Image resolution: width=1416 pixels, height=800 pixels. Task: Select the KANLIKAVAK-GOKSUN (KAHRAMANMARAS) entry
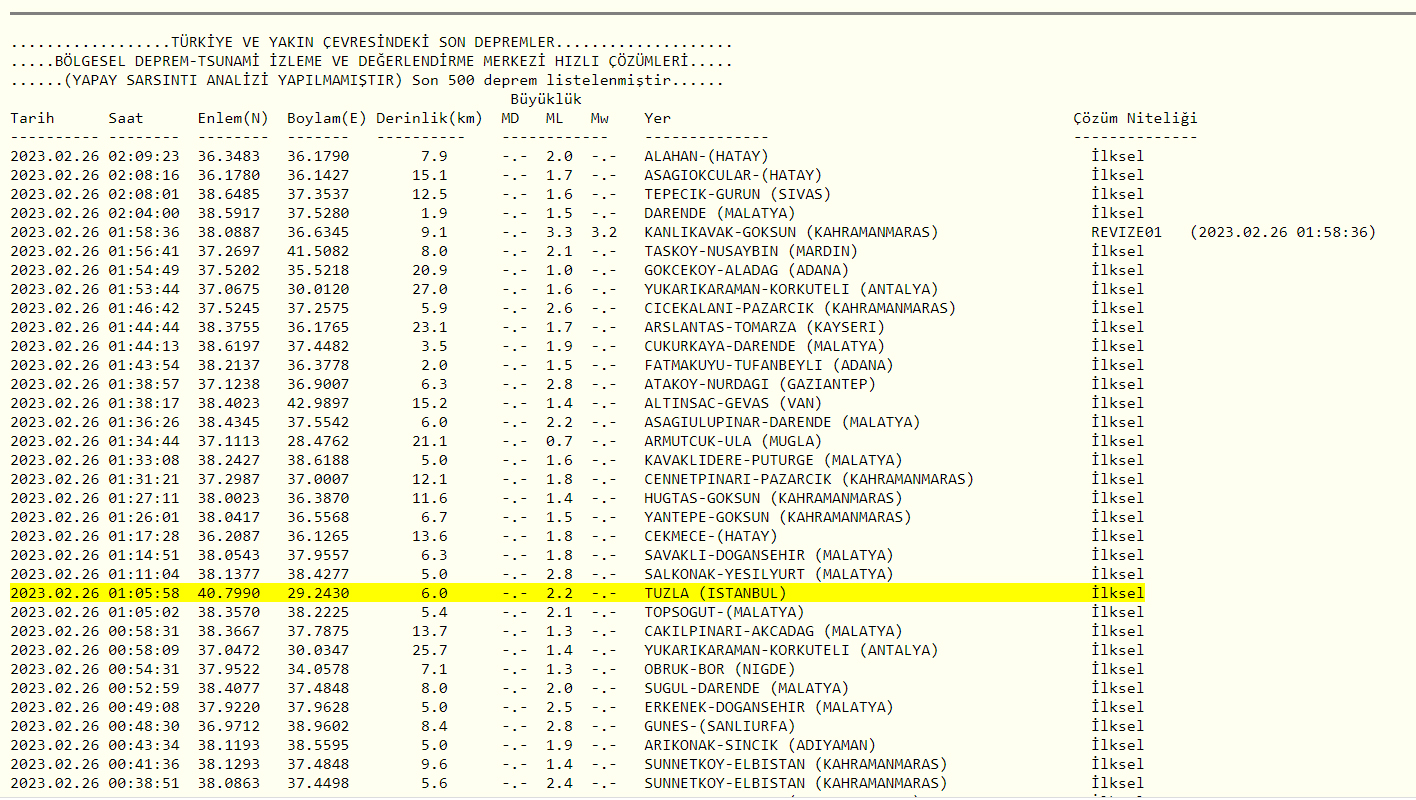click(x=791, y=232)
